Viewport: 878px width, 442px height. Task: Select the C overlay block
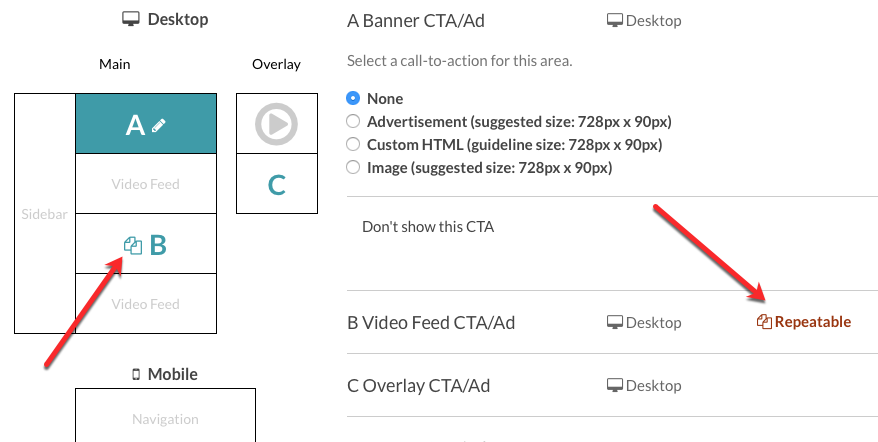(x=277, y=184)
